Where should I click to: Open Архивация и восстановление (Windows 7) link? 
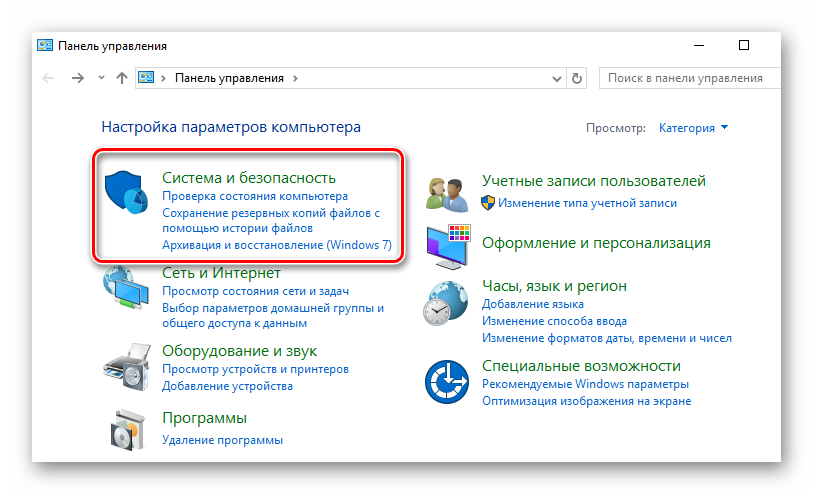(x=276, y=245)
